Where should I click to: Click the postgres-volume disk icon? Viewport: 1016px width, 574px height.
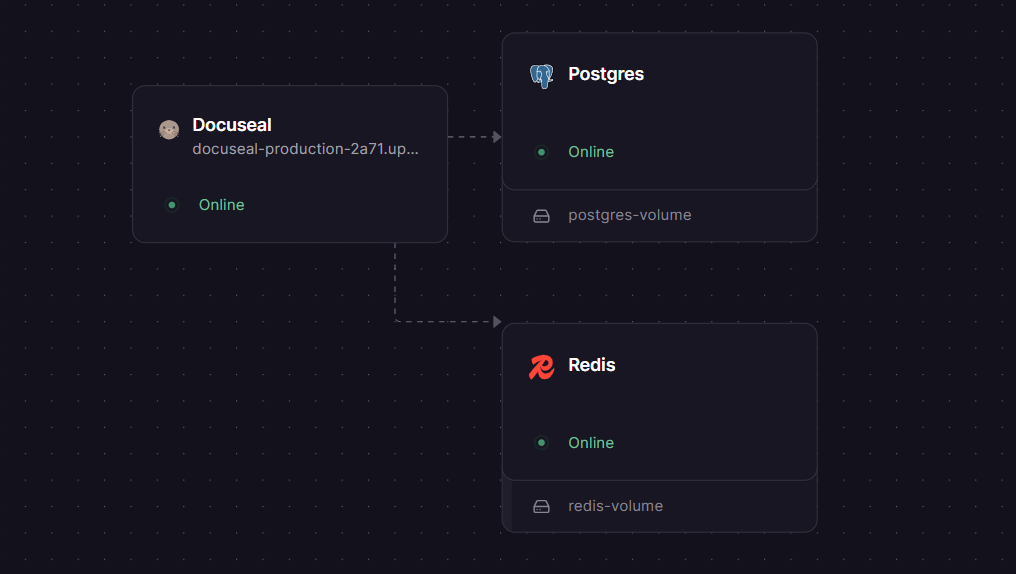tap(542, 216)
